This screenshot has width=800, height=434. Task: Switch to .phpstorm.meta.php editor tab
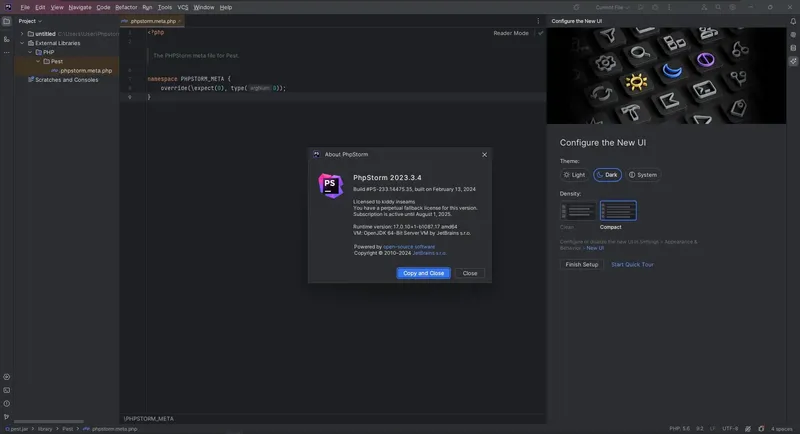152,21
